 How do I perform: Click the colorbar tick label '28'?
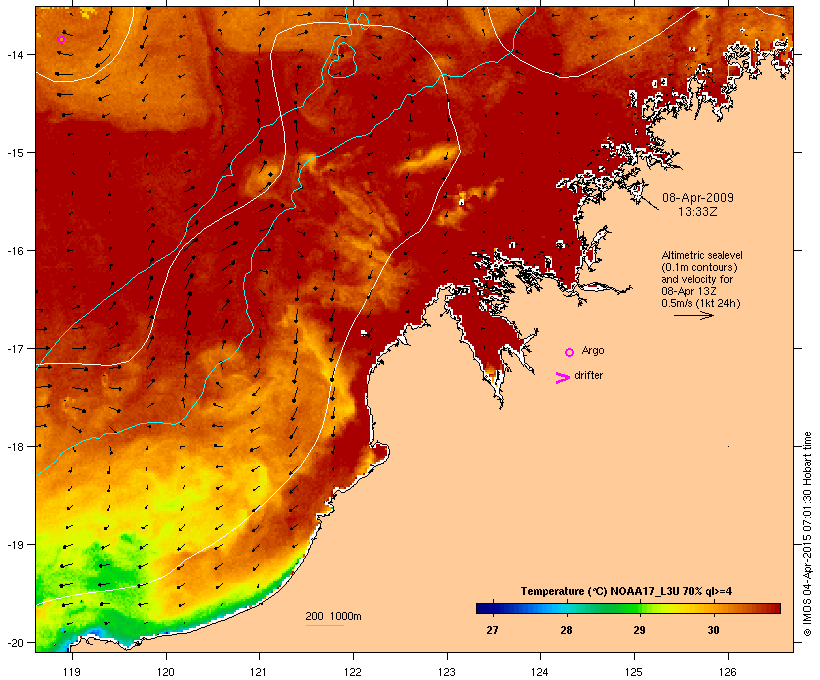[566, 630]
